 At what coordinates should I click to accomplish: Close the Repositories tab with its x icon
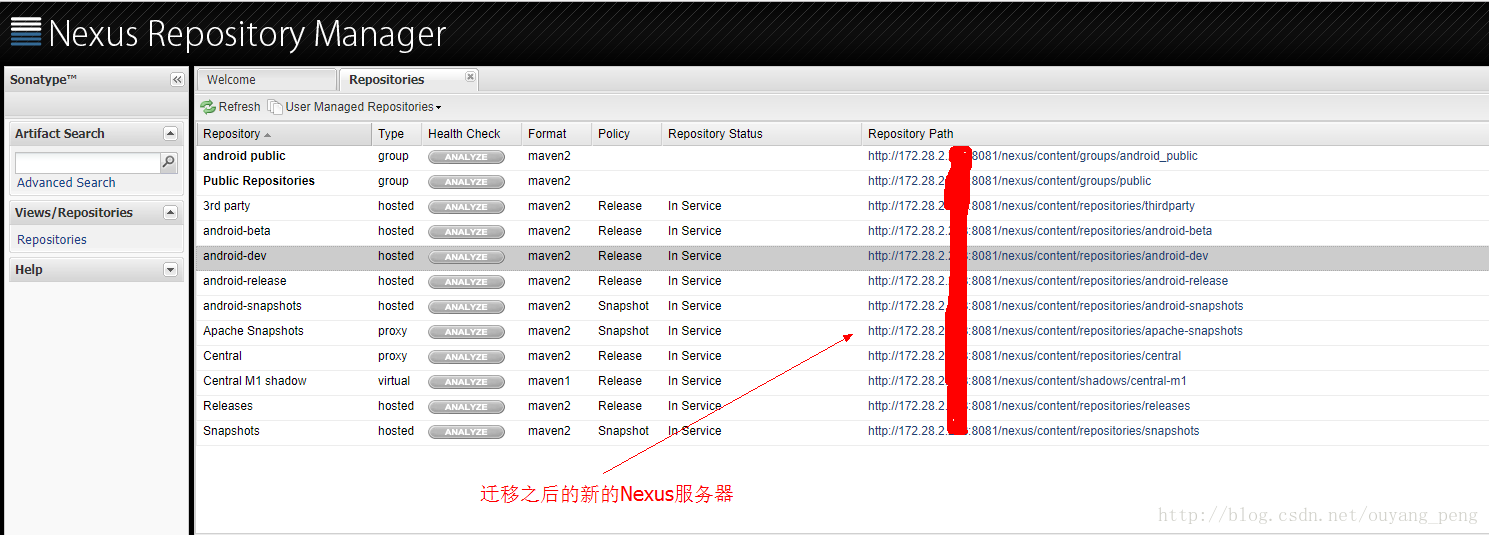tap(471, 76)
